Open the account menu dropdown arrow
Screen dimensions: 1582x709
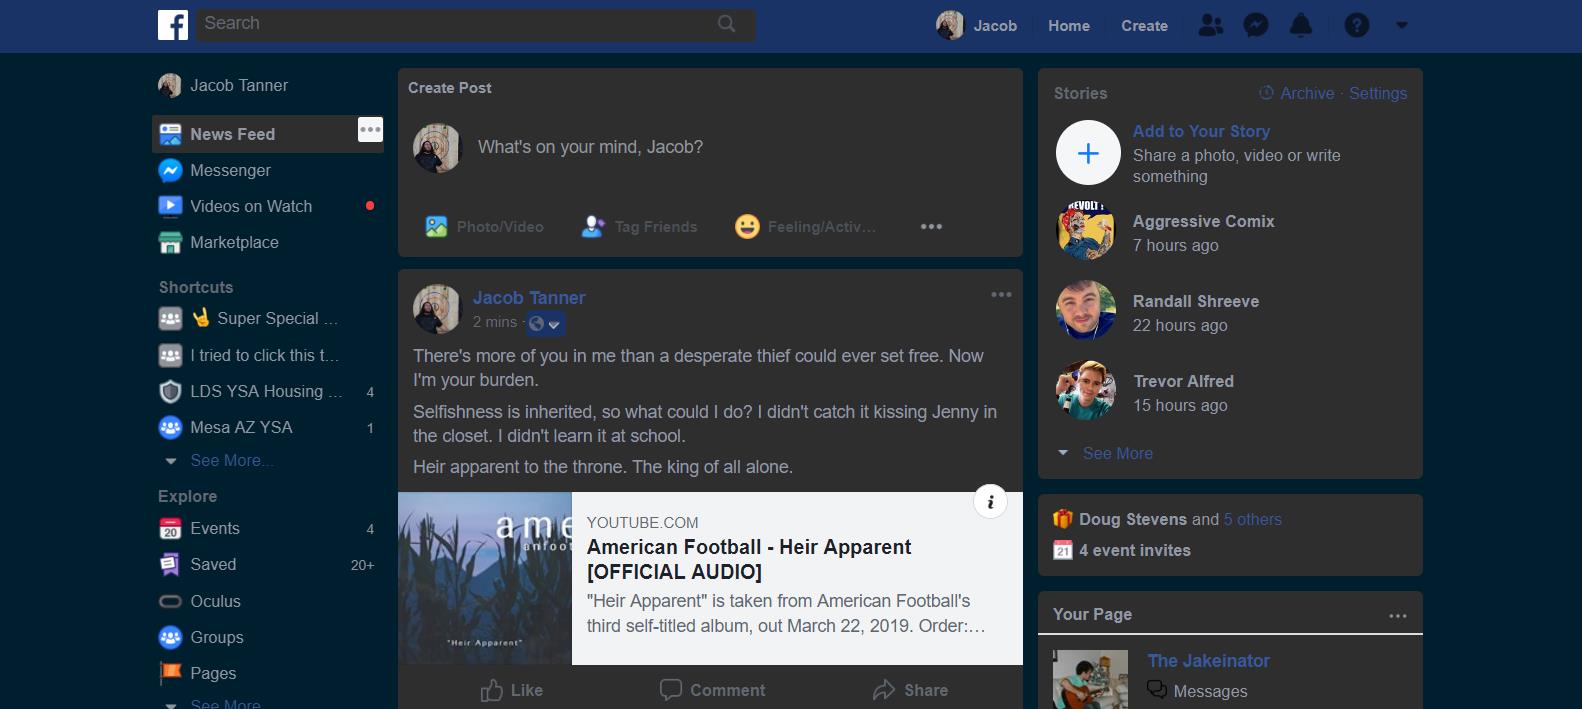[x=1402, y=25]
